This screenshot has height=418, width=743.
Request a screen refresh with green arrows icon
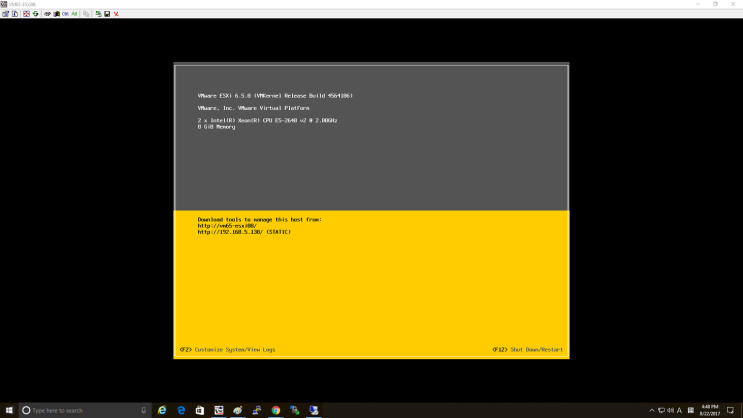[36, 14]
